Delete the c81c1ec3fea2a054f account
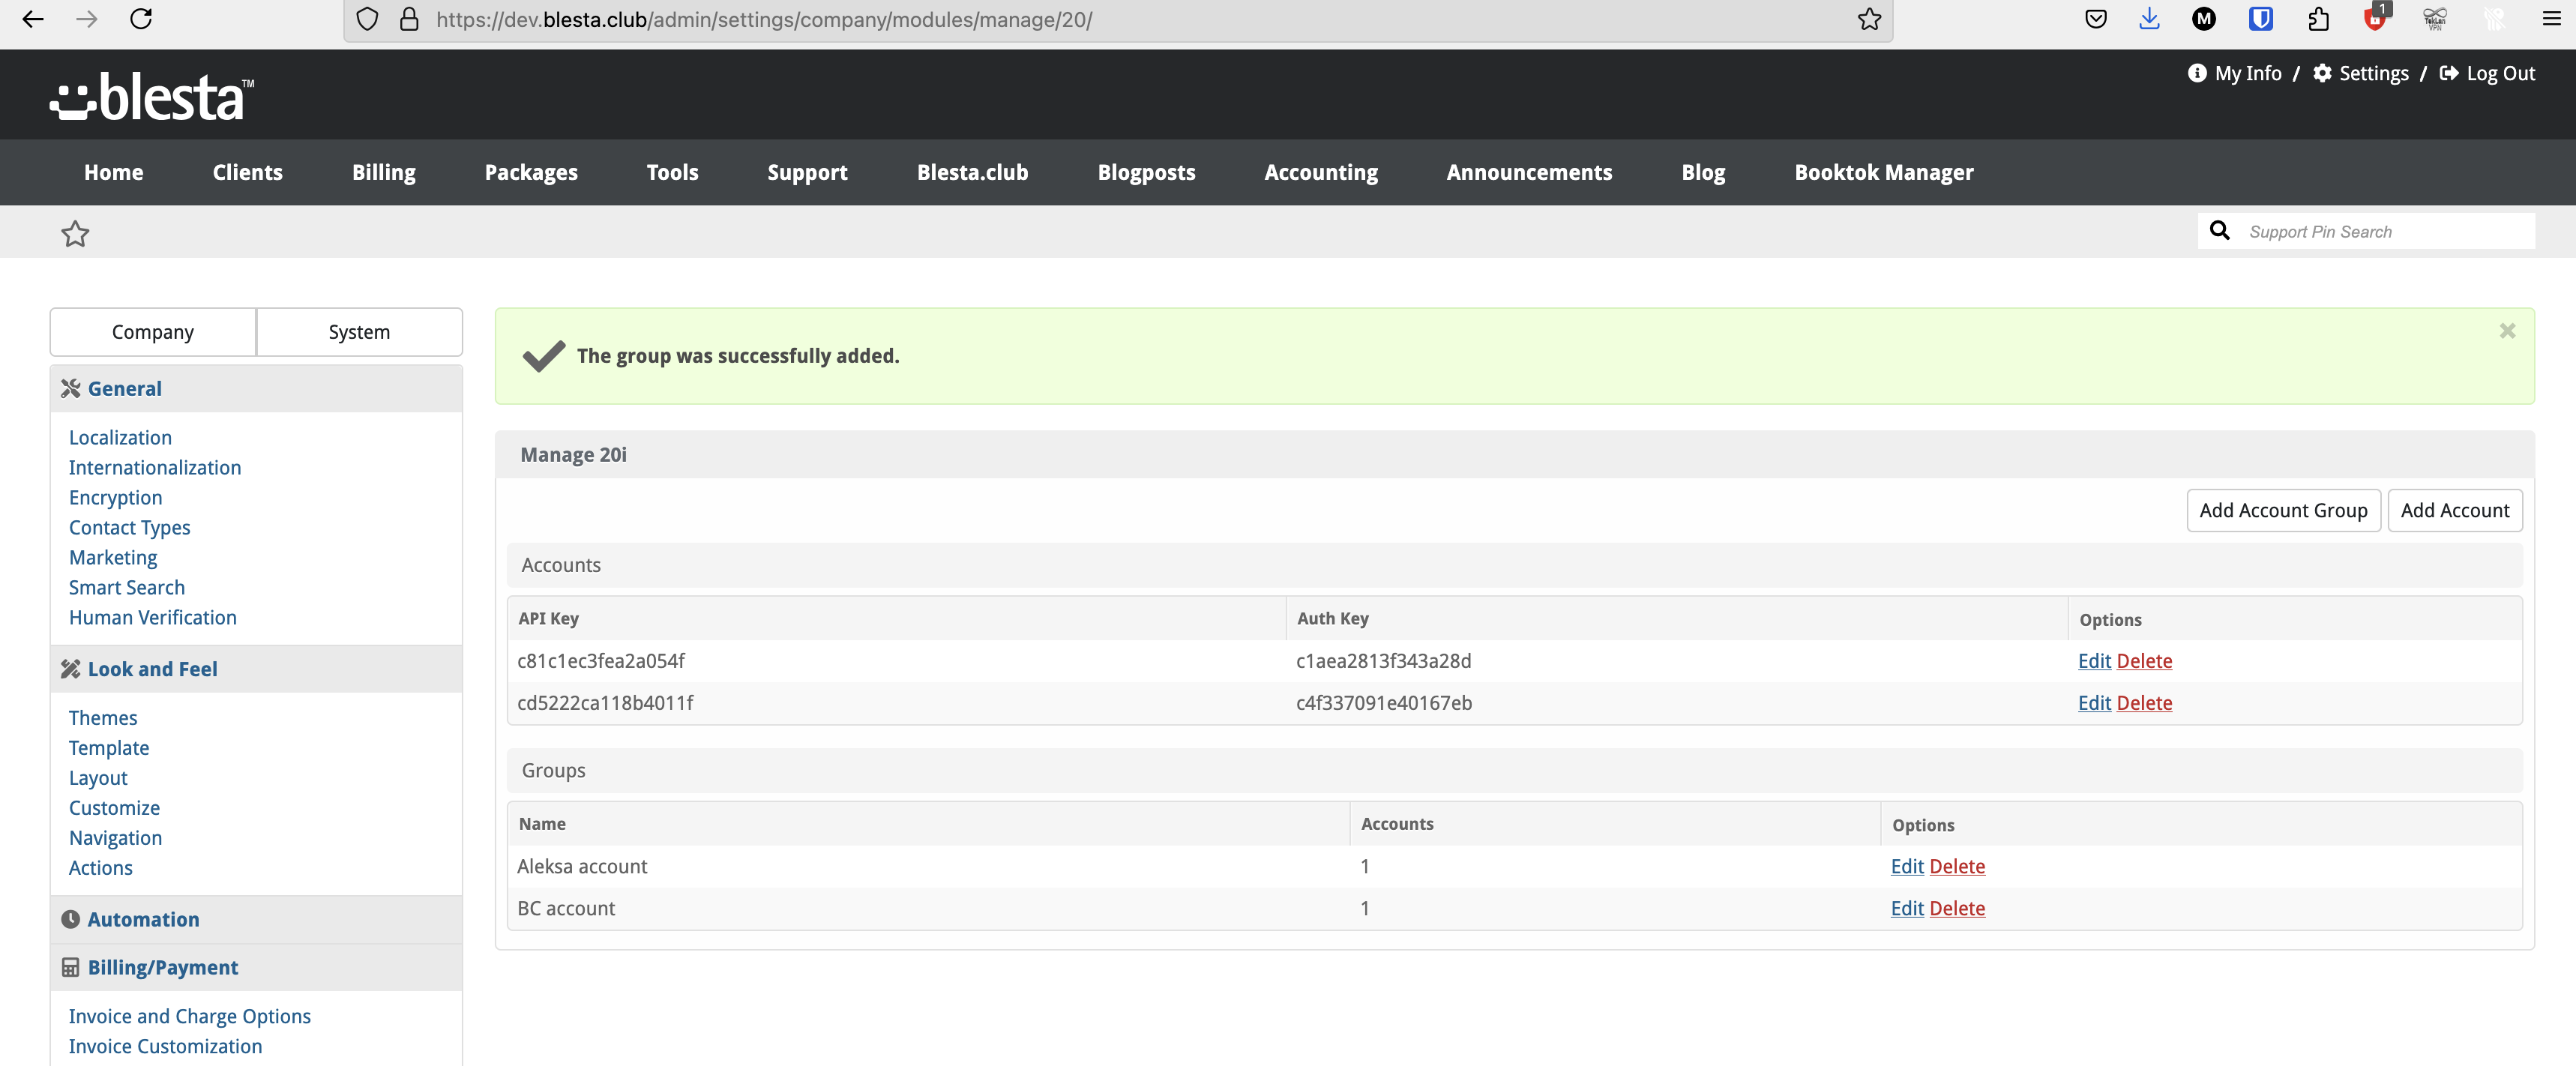Screen dimensions: 2576x1066 pyautogui.click(x=2144, y=661)
